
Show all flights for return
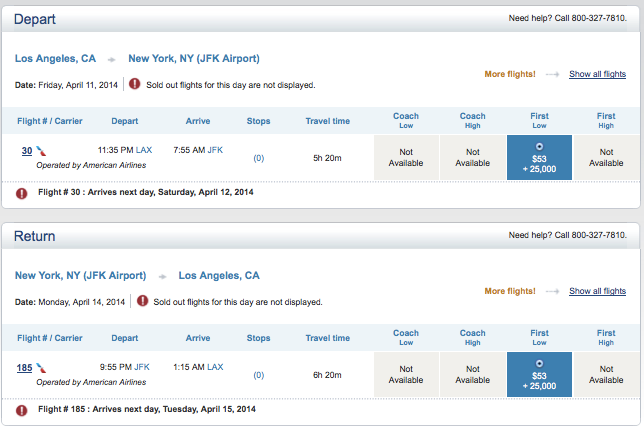pos(597,292)
